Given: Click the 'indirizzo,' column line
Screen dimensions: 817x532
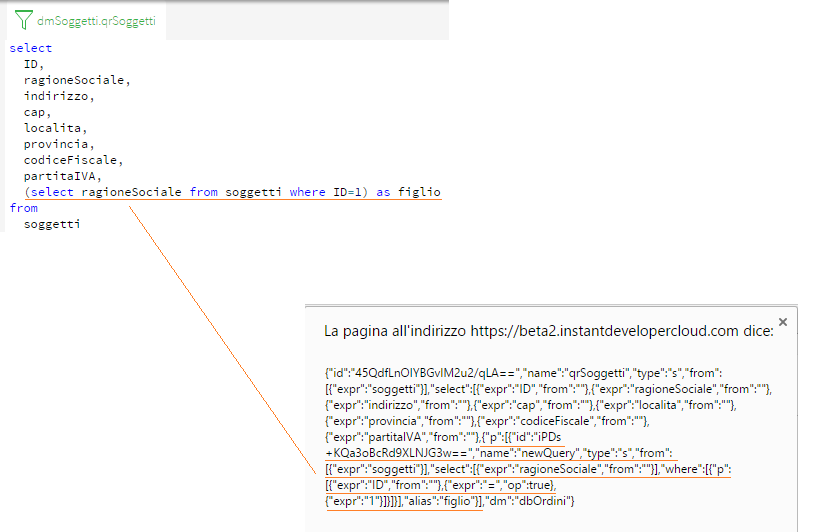Looking at the screenshot, I should [x=59, y=96].
